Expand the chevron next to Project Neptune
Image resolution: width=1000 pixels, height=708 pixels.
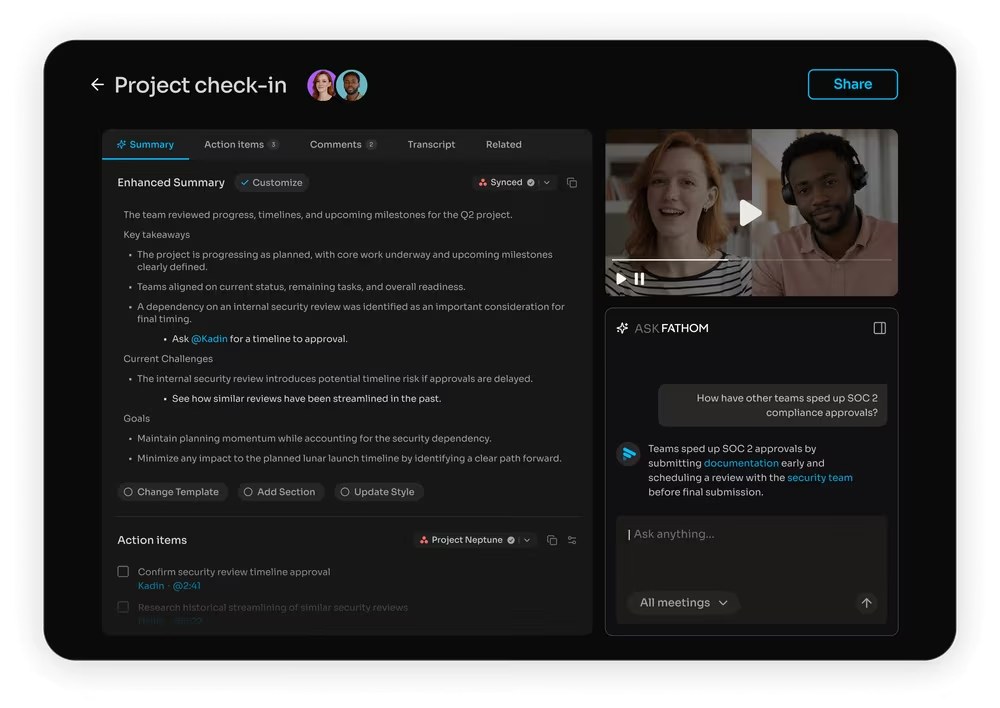(527, 540)
